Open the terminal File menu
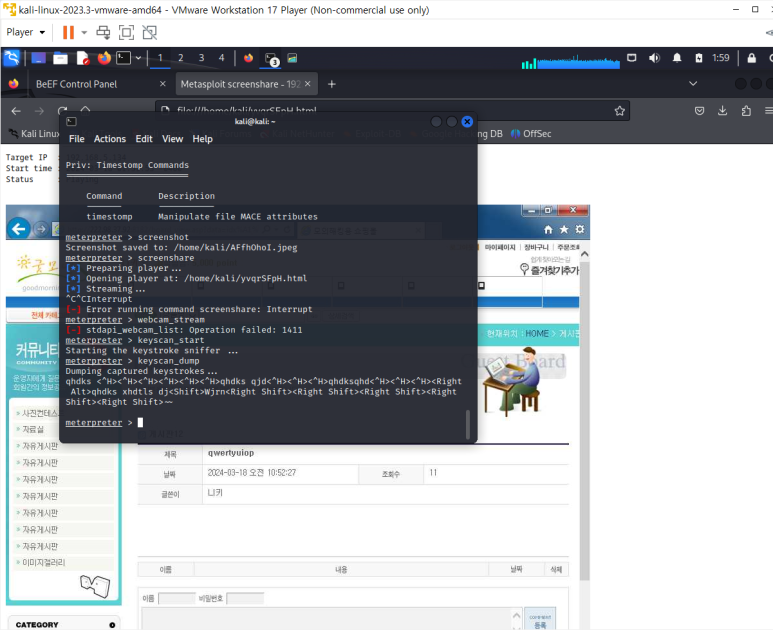Image resolution: width=773 pixels, height=630 pixels. coord(76,139)
